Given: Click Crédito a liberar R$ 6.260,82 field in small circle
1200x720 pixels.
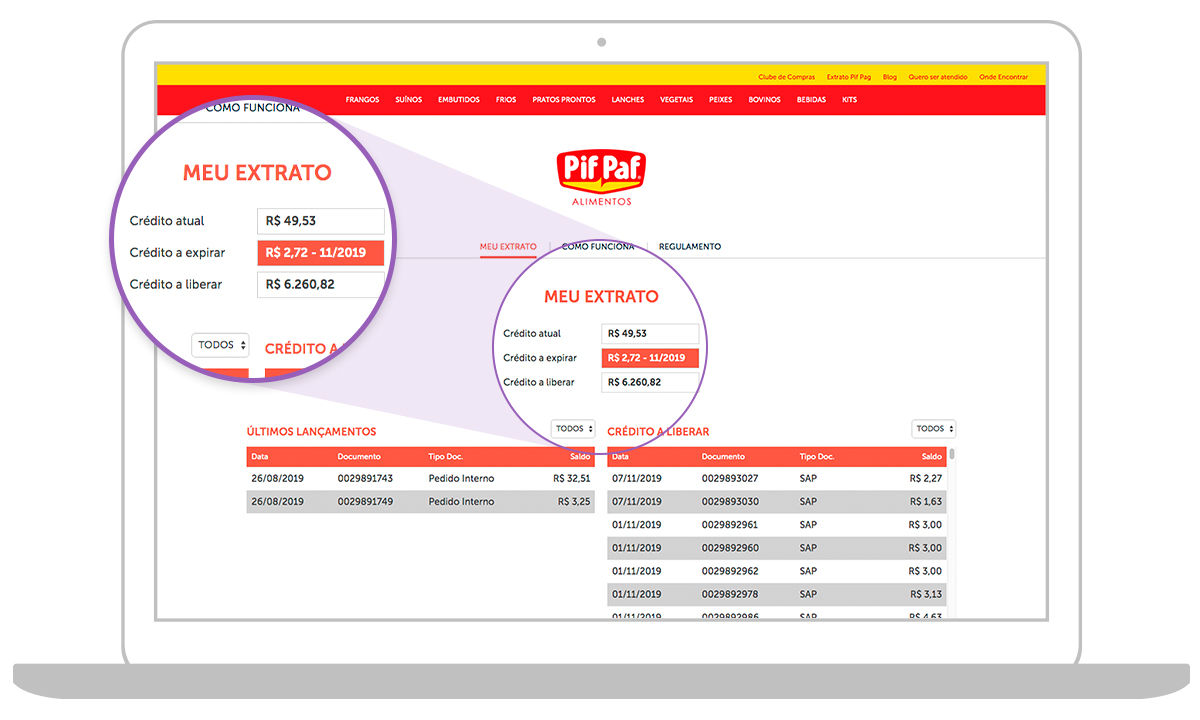Looking at the screenshot, I should [651, 382].
